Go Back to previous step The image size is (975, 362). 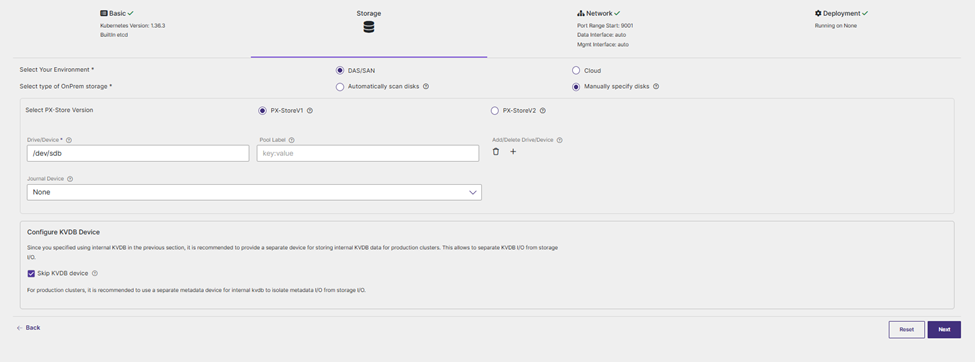click(29, 327)
